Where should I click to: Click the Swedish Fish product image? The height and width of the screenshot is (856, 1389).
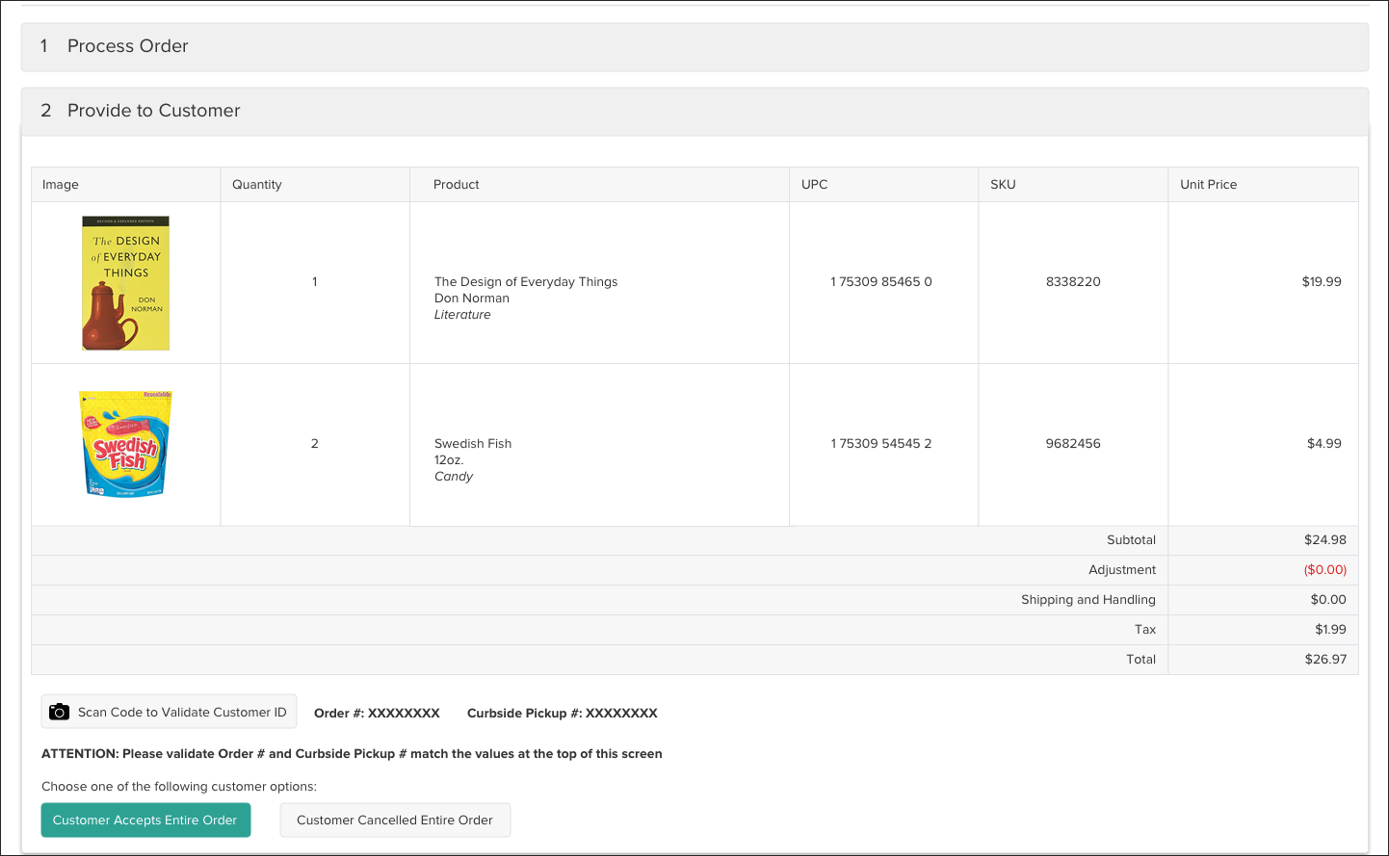(x=125, y=443)
